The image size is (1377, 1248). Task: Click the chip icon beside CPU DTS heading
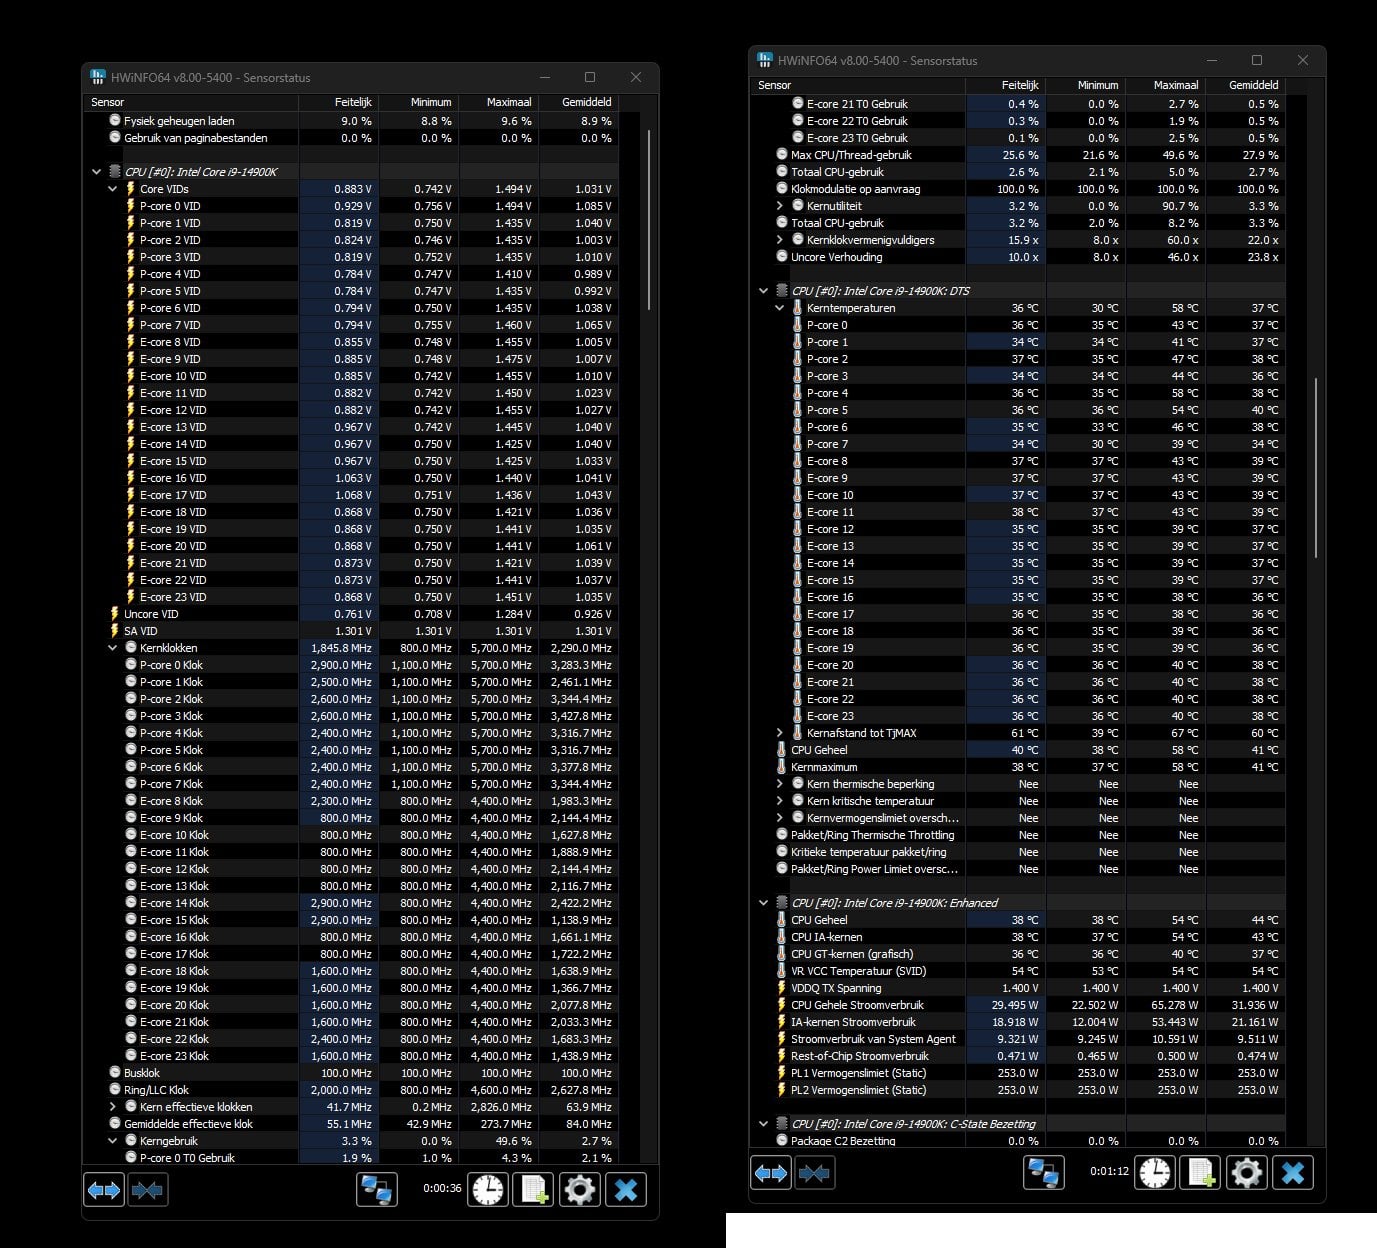tap(781, 291)
